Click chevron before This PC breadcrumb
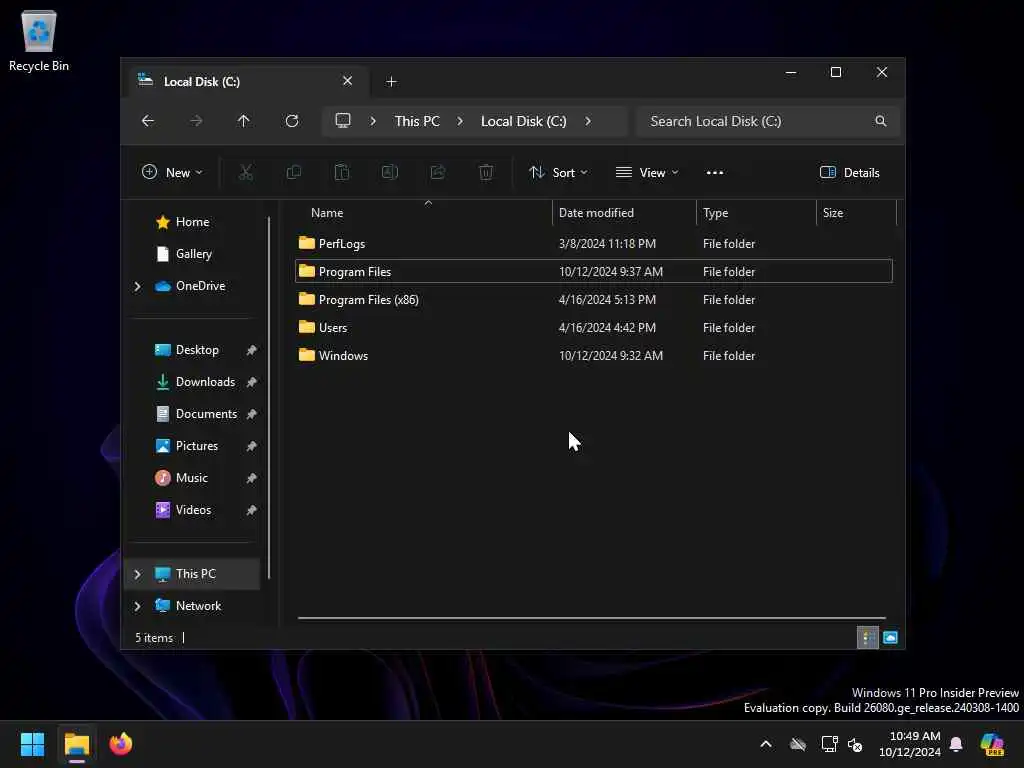This screenshot has height=768, width=1024. click(x=373, y=121)
